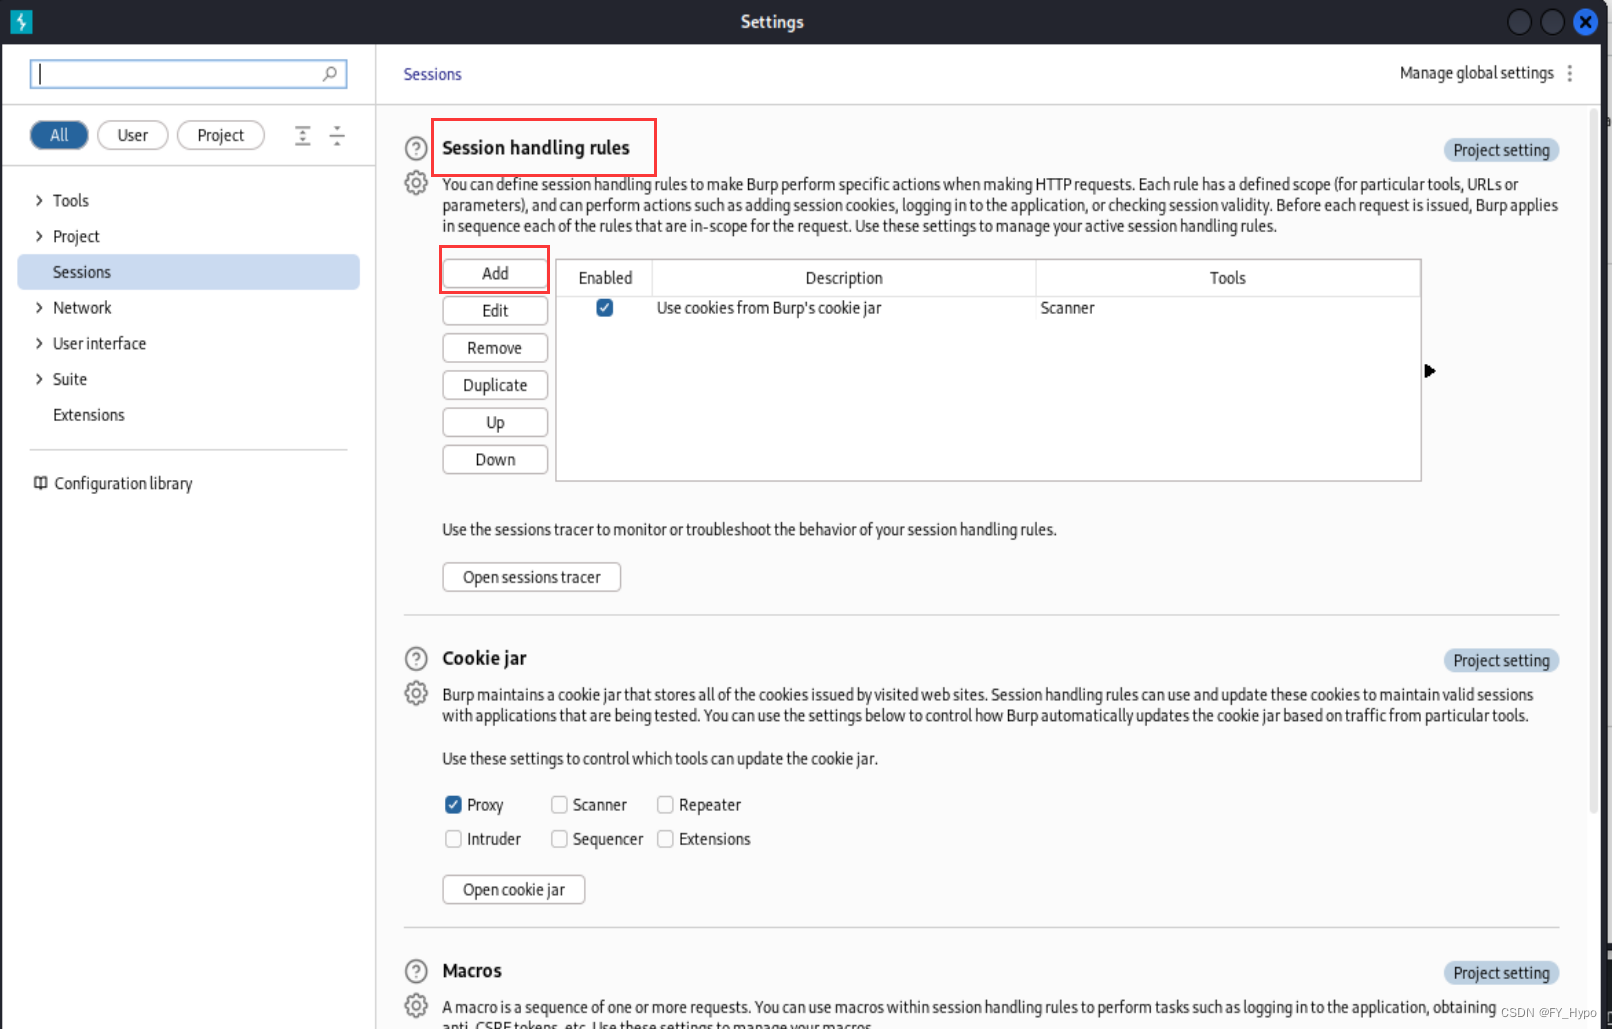Click the Sessions breadcrumb link
1612x1029 pixels.
coord(432,74)
